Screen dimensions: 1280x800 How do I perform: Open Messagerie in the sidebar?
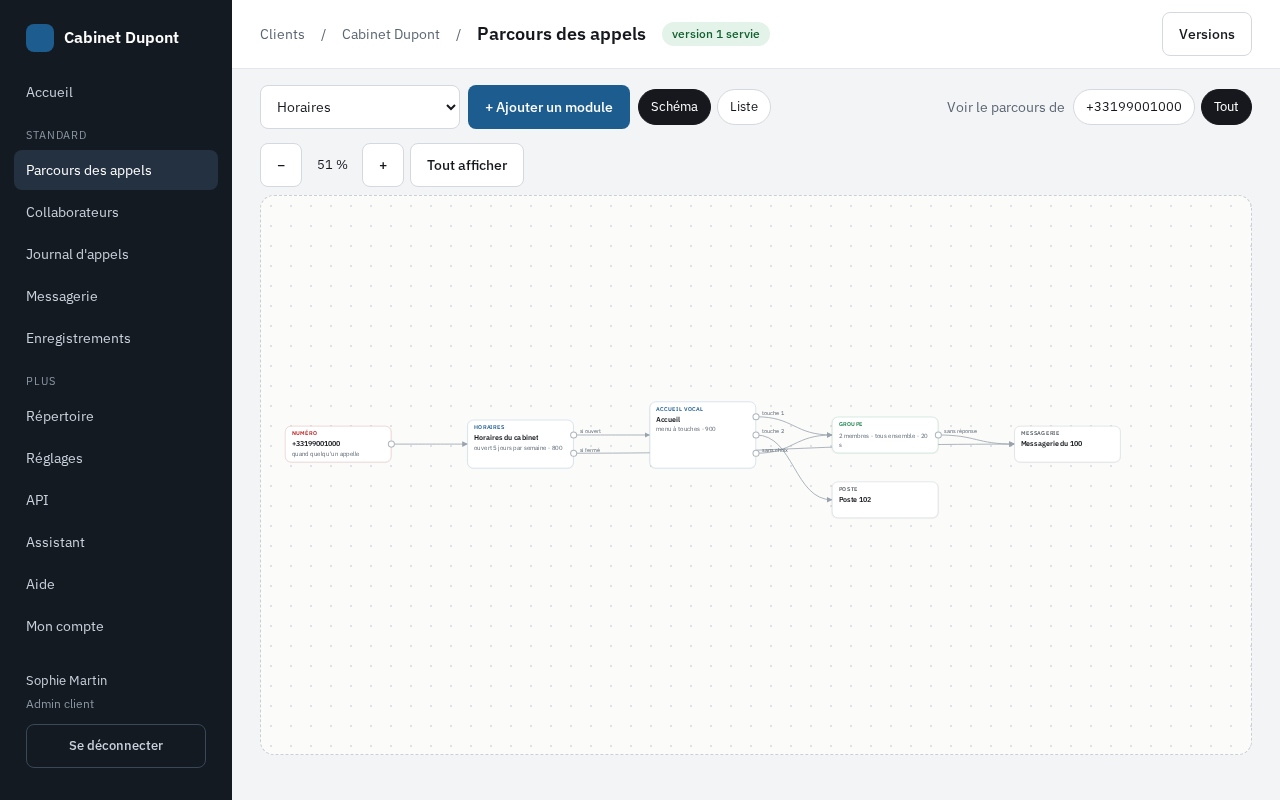pyautogui.click(x=116, y=296)
